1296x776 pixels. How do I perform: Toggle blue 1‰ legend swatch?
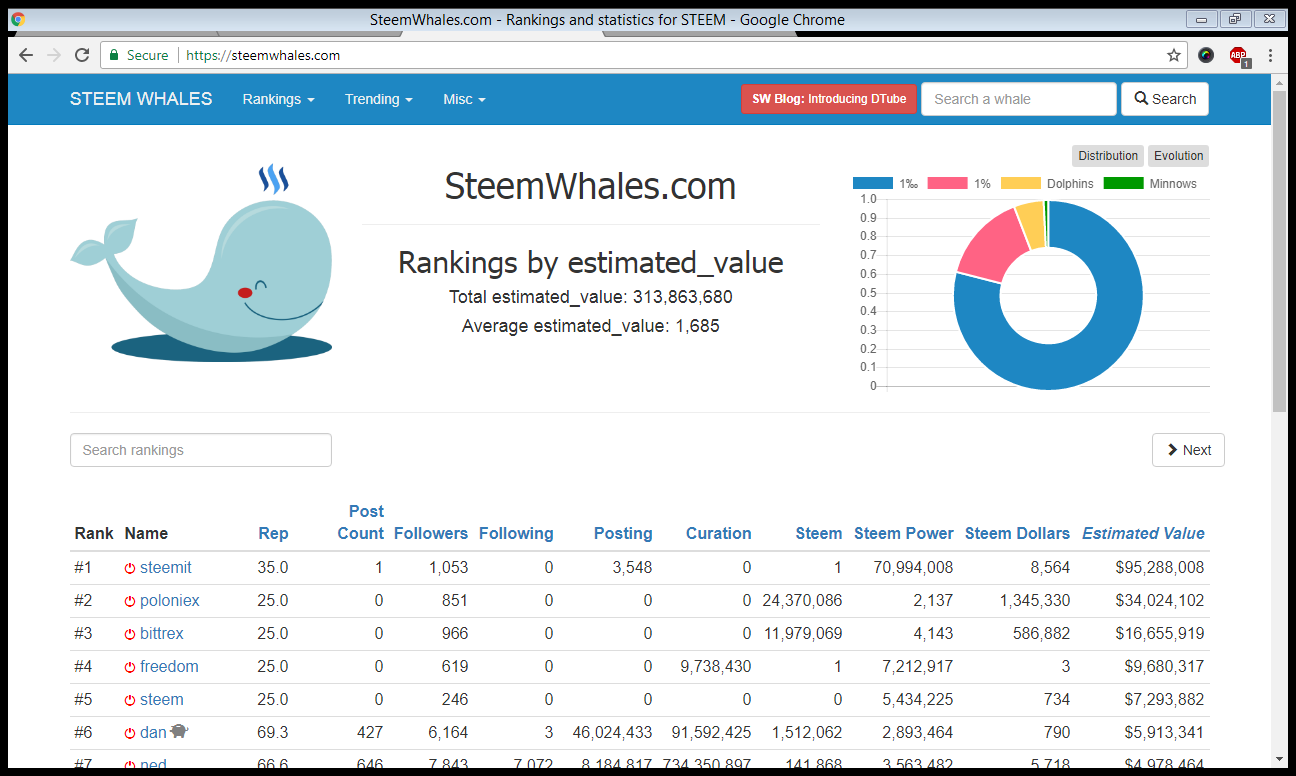tap(872, 183)
